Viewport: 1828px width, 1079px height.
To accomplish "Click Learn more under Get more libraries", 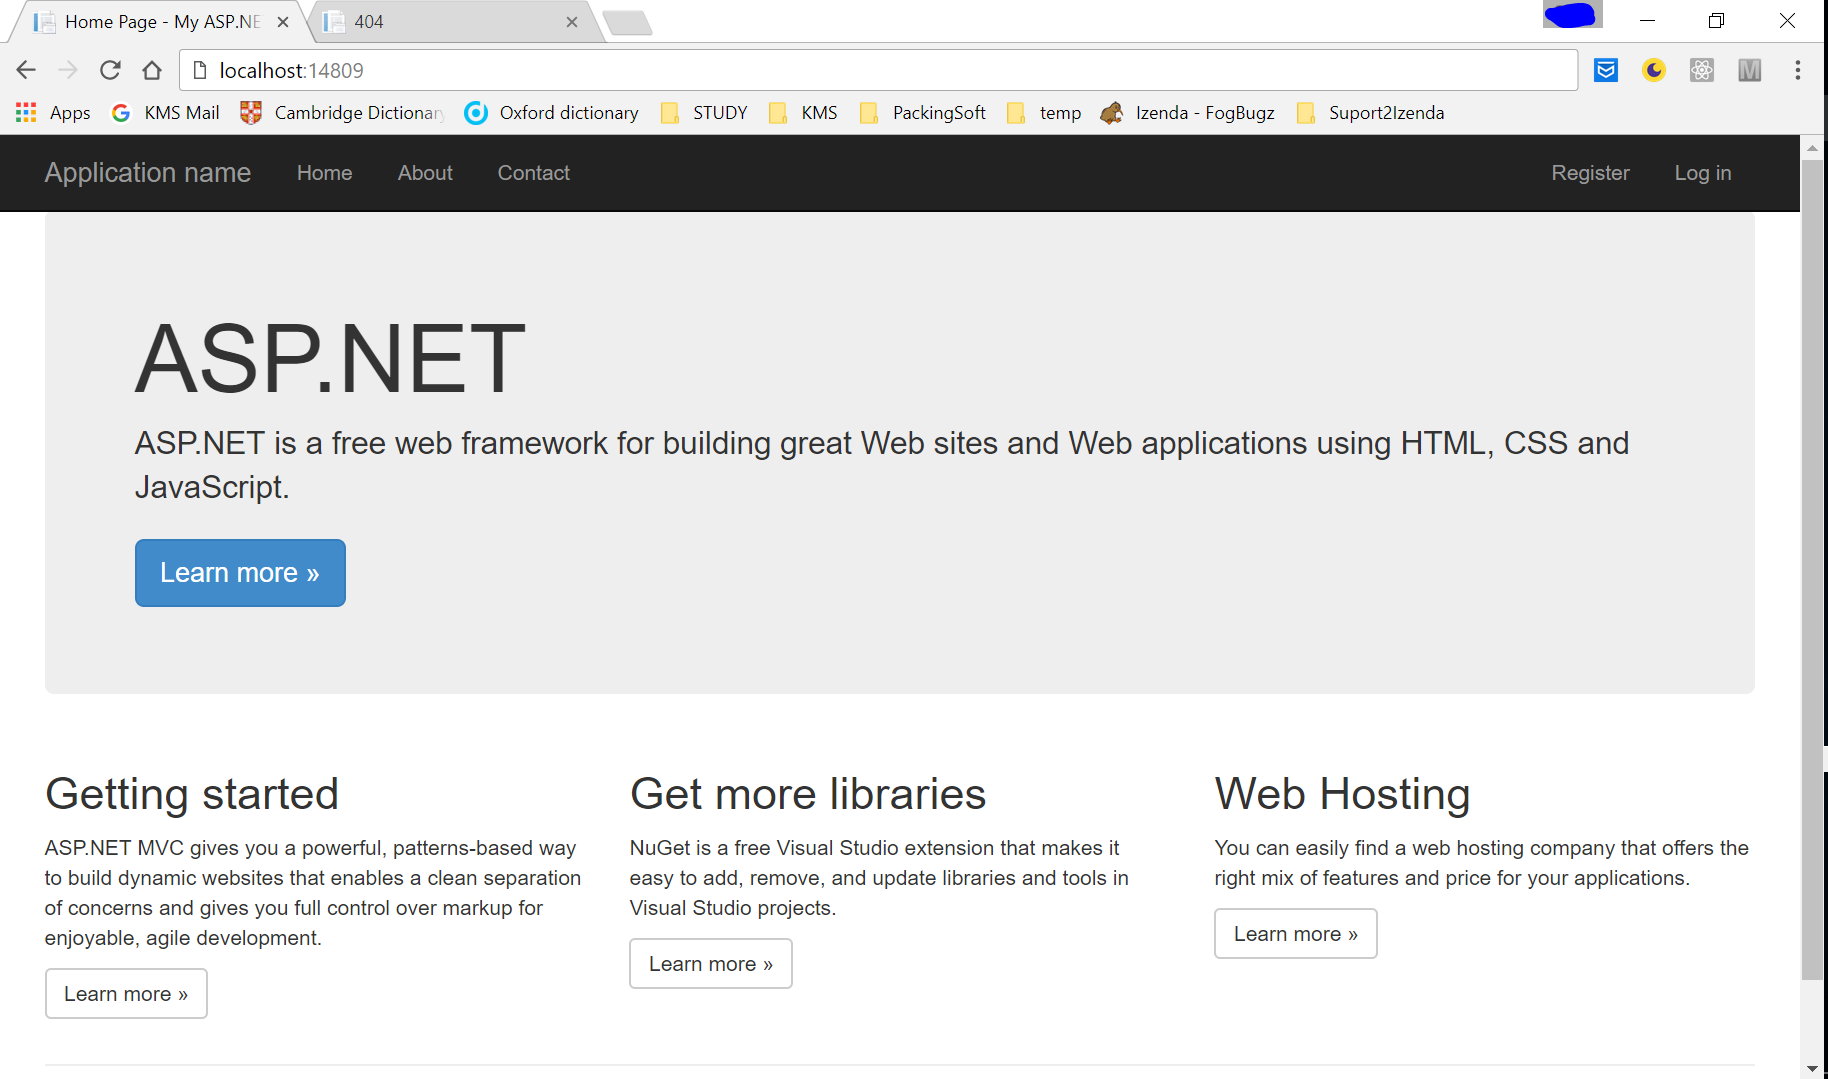I will click(711, 964).
